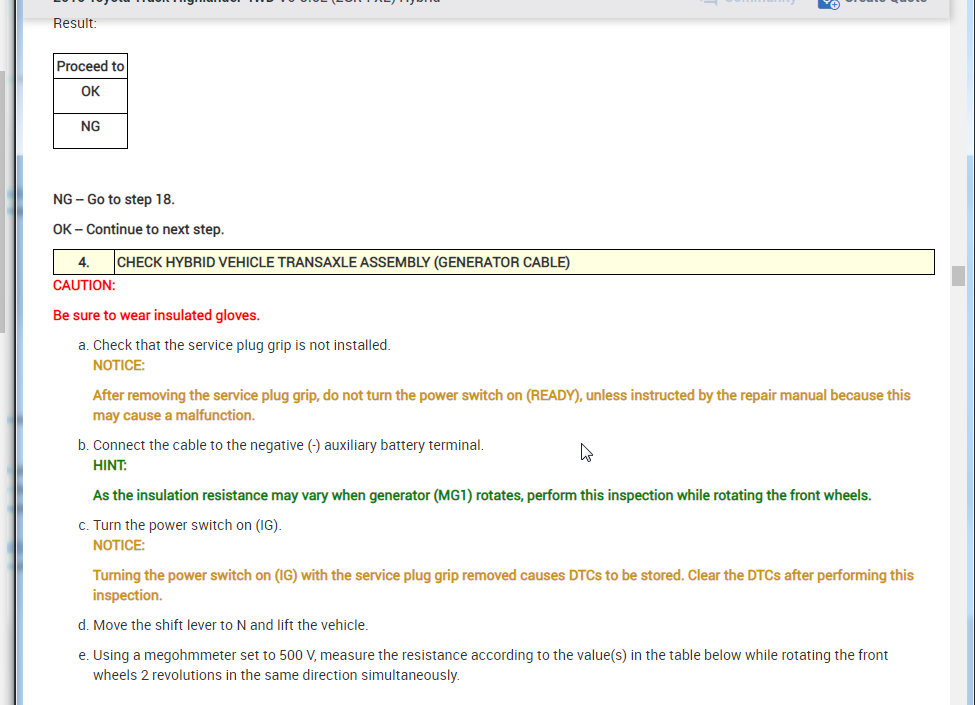Click step b 'Connect the cable to the negative'
975x705 pixels.
288,445
